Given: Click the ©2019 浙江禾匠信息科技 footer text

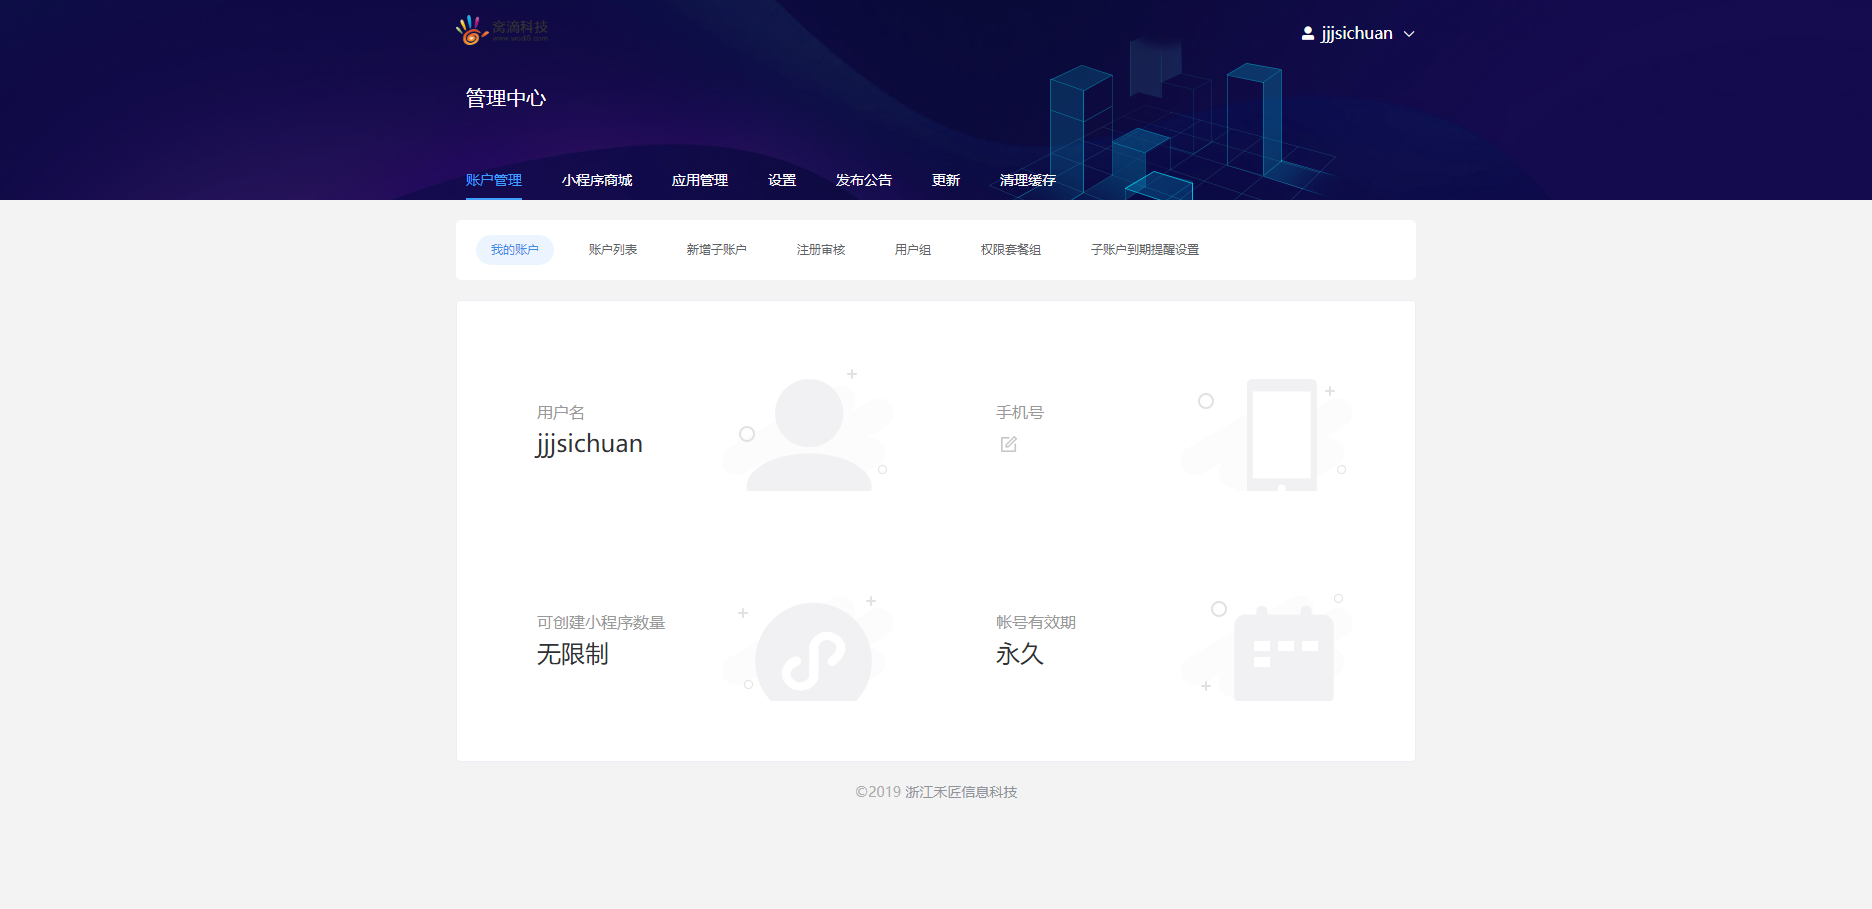Looking at the screenshot, I should pos(936,792).
